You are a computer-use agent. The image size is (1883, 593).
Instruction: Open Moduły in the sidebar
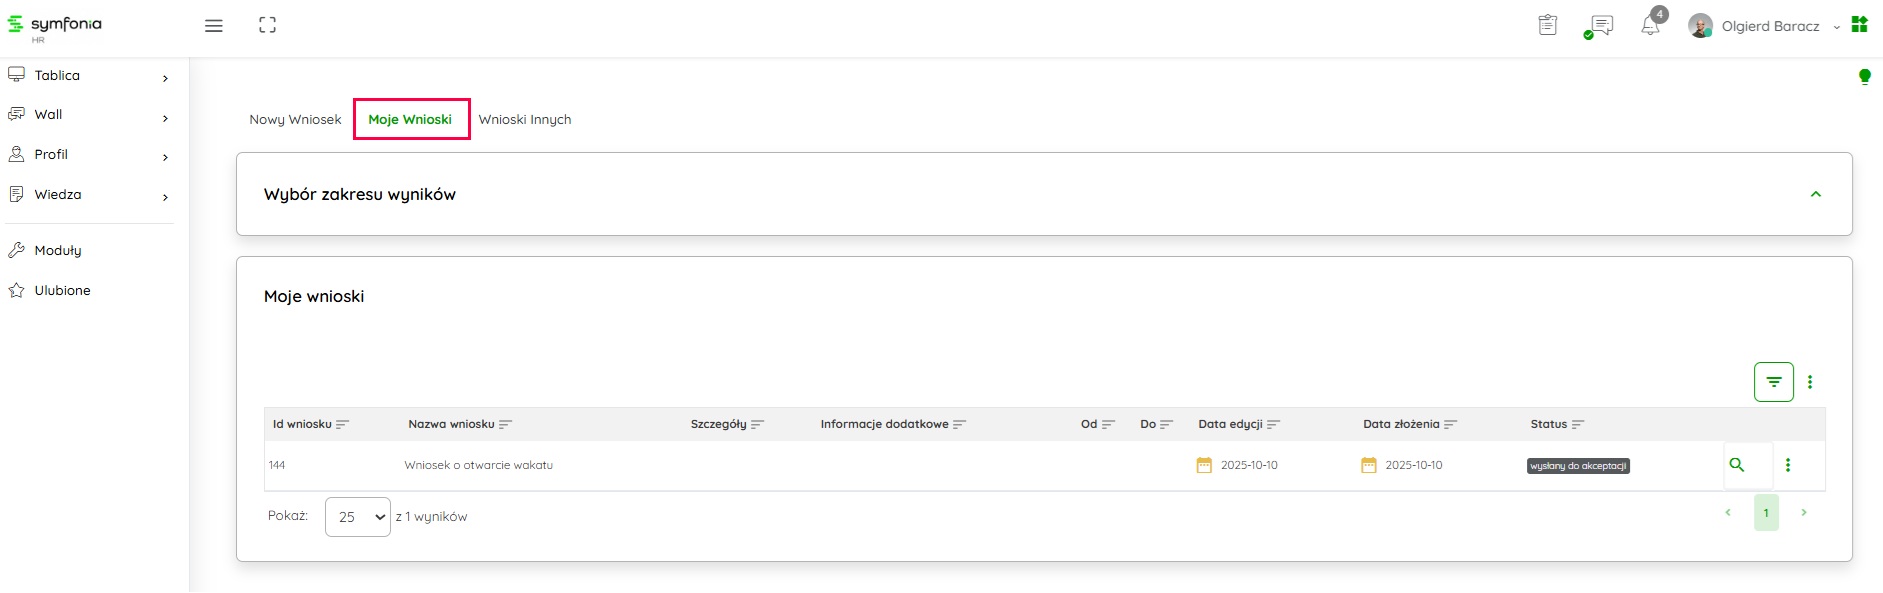pyautogui.click(x=58, y=251)
